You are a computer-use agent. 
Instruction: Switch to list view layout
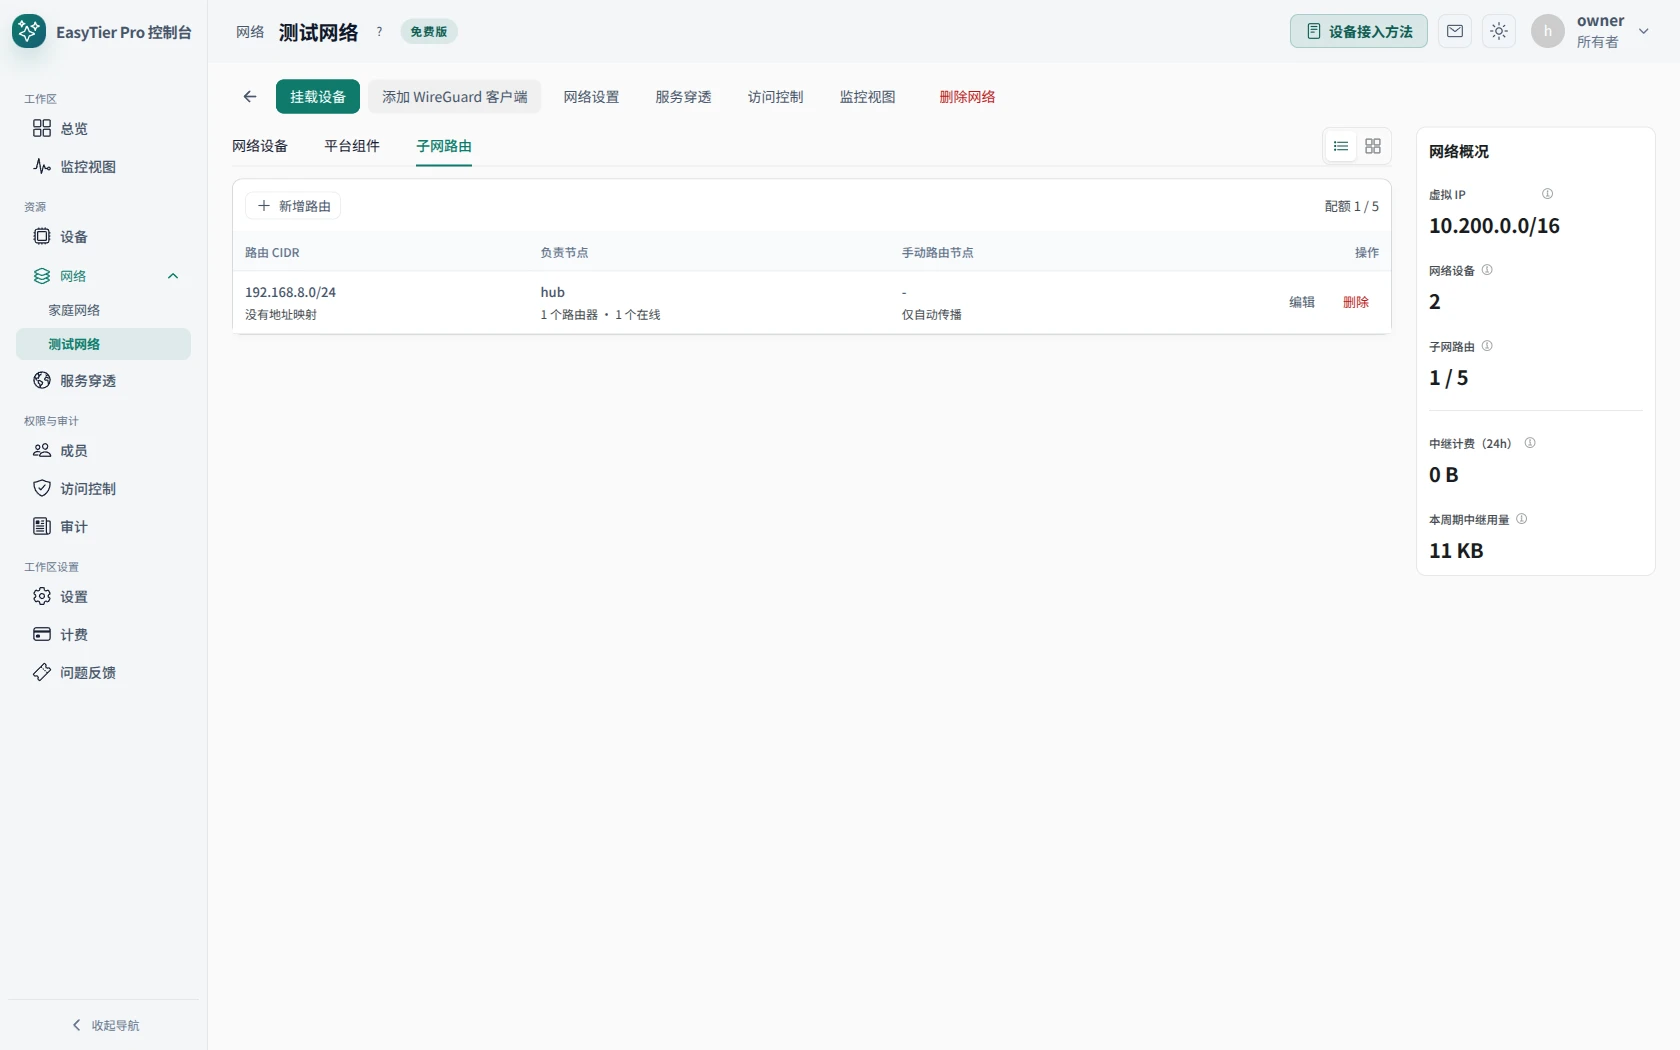point(1341,146)
